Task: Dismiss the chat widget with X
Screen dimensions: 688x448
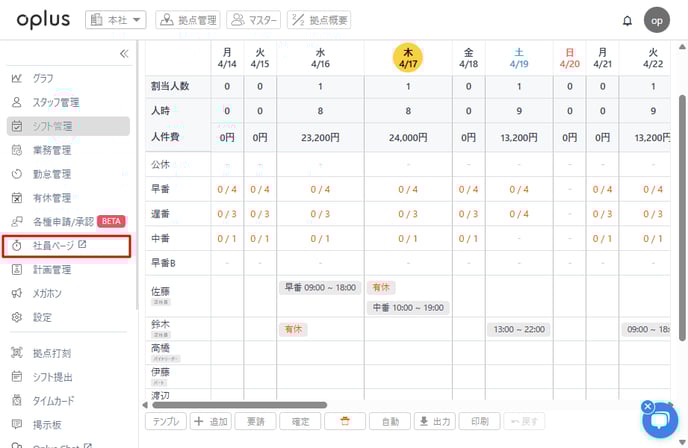Action: point(647,406)
